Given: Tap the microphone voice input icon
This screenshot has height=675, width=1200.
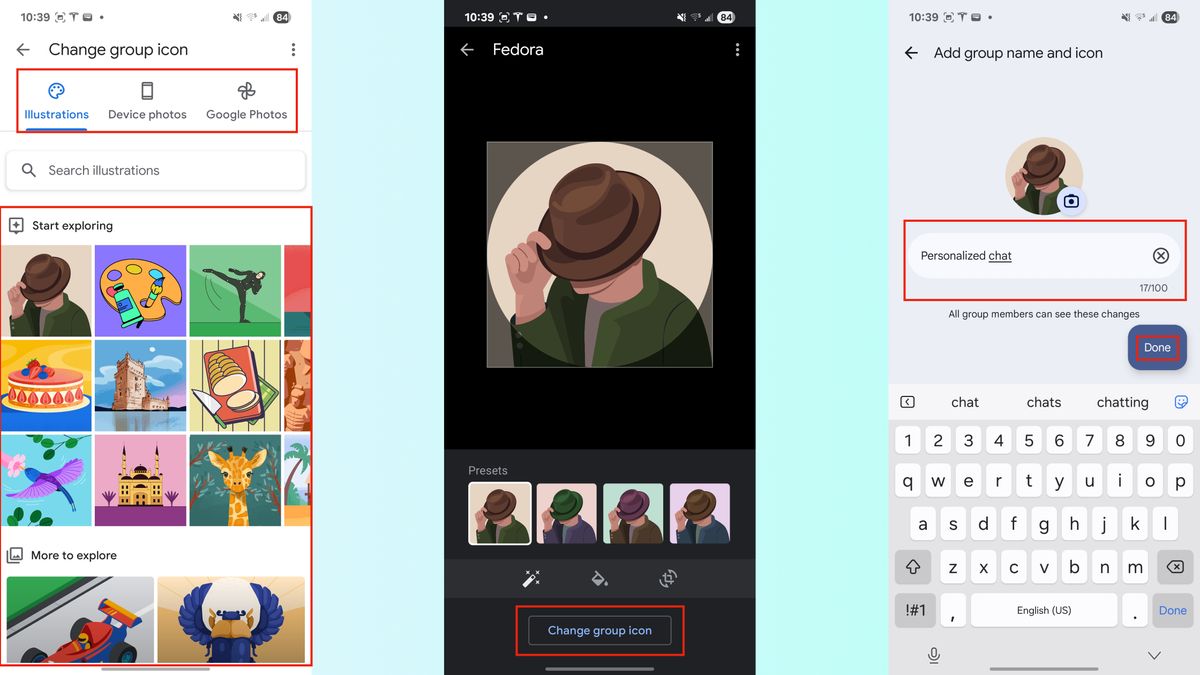Looking at the screenshot, I should 934,655.
